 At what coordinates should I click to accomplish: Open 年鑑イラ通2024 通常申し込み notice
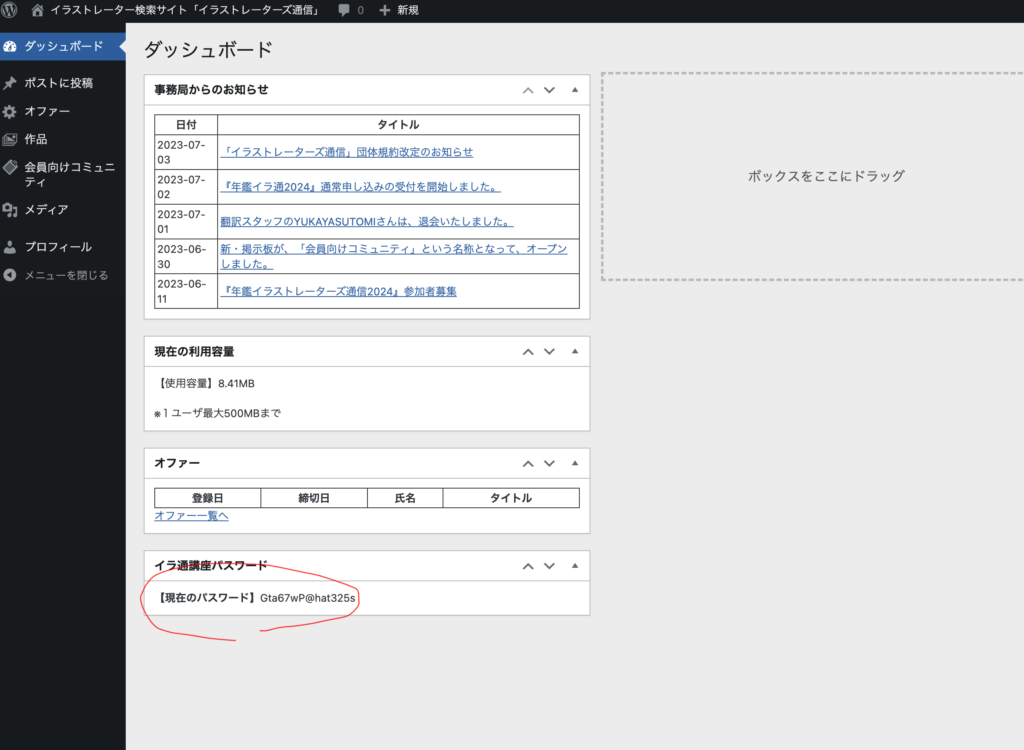(360, 187)
